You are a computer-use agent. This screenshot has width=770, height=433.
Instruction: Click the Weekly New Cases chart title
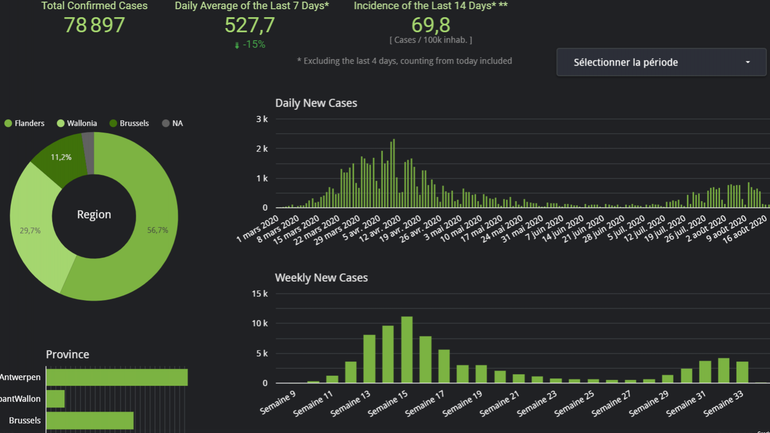click(321, 277)
